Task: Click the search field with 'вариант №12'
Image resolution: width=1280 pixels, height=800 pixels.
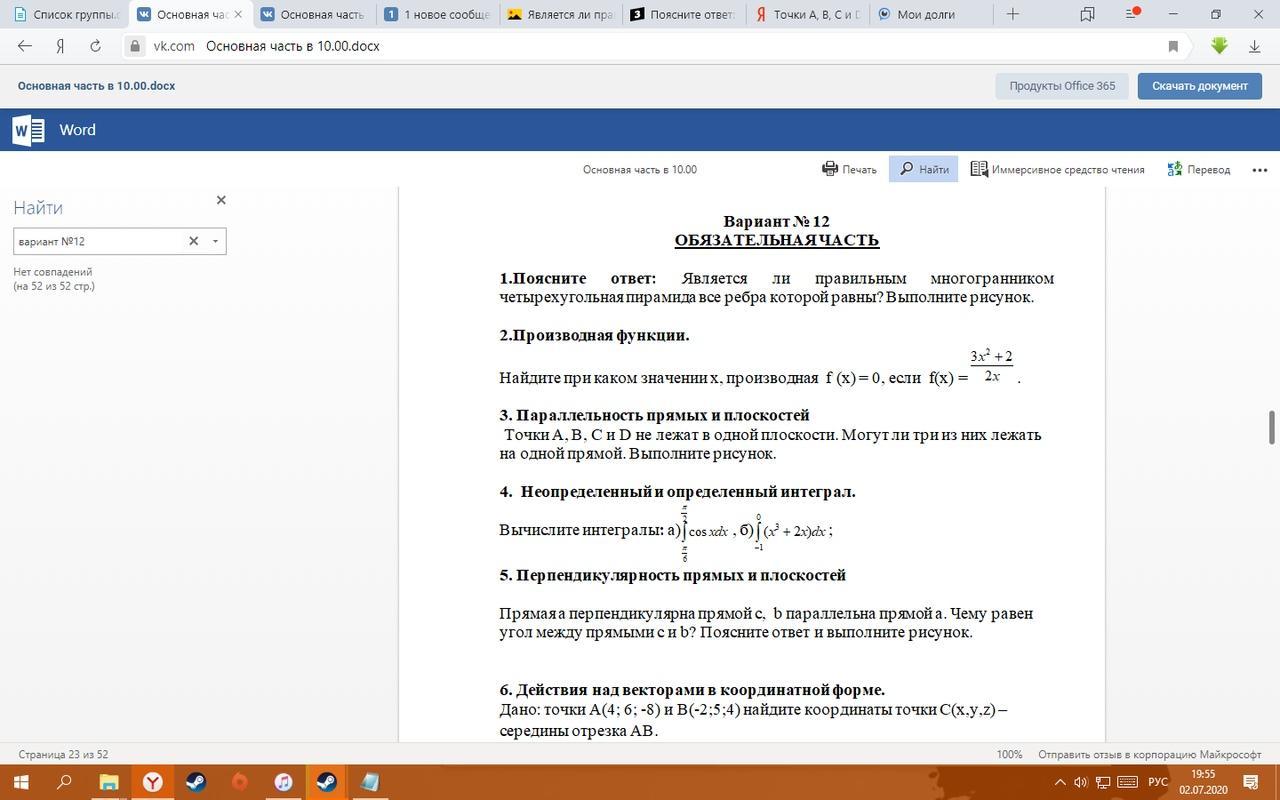Action: point(98,241)
